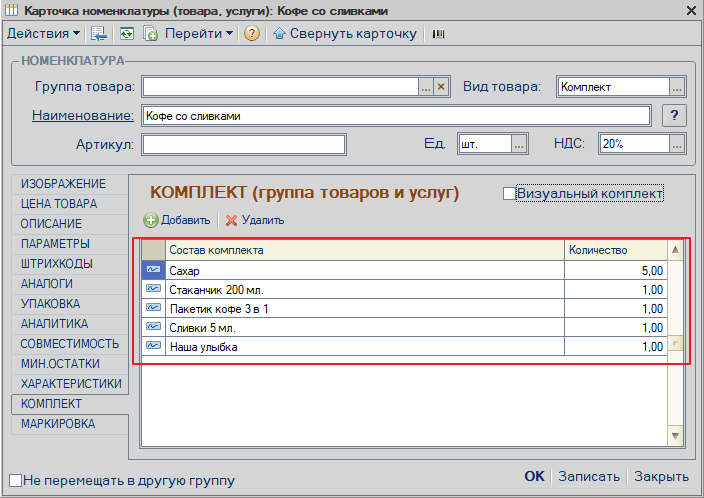Click the OK button
This screenshot has width=704, height=498.
point(534,476)
